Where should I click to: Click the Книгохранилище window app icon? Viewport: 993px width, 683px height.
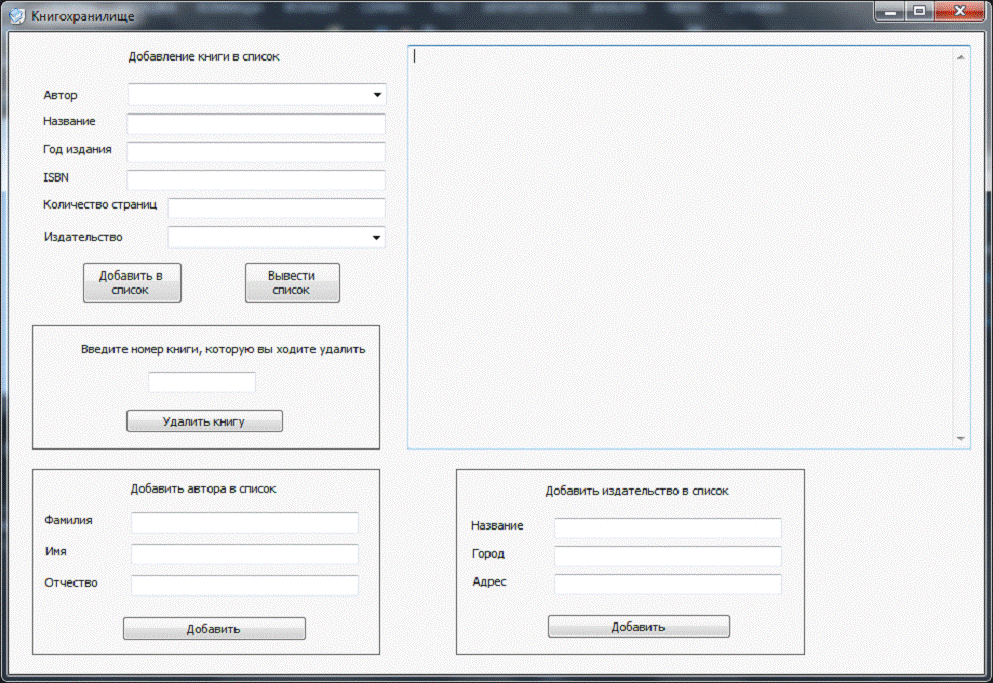pyautogui.click(x=17, y=16)
